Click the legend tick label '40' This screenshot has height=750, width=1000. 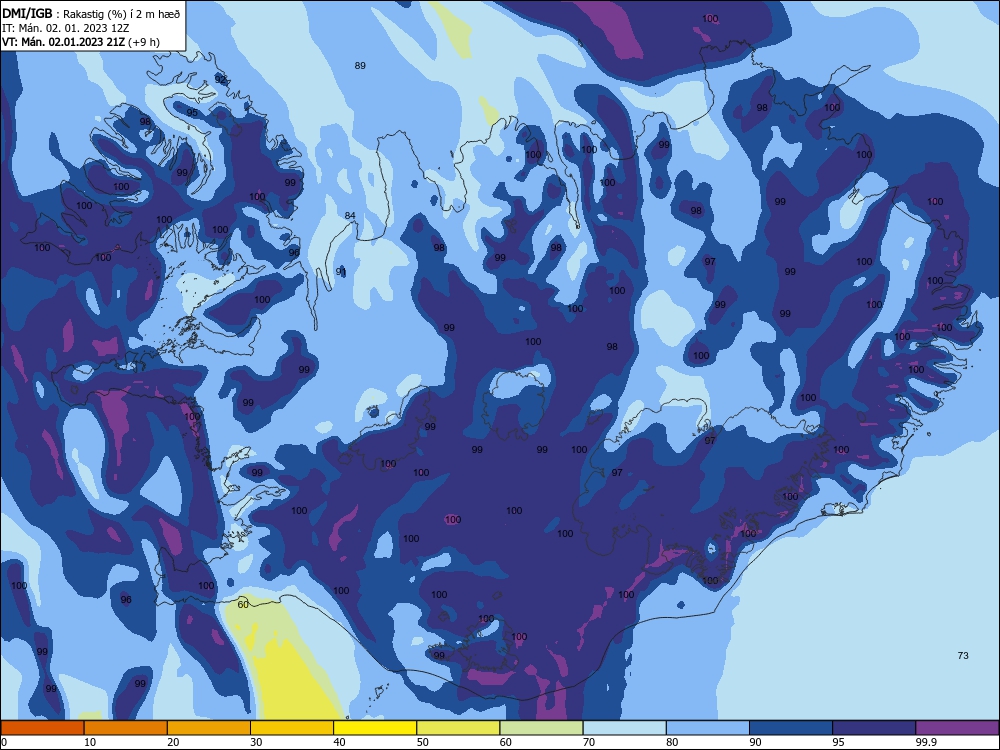tap(339, 742)
